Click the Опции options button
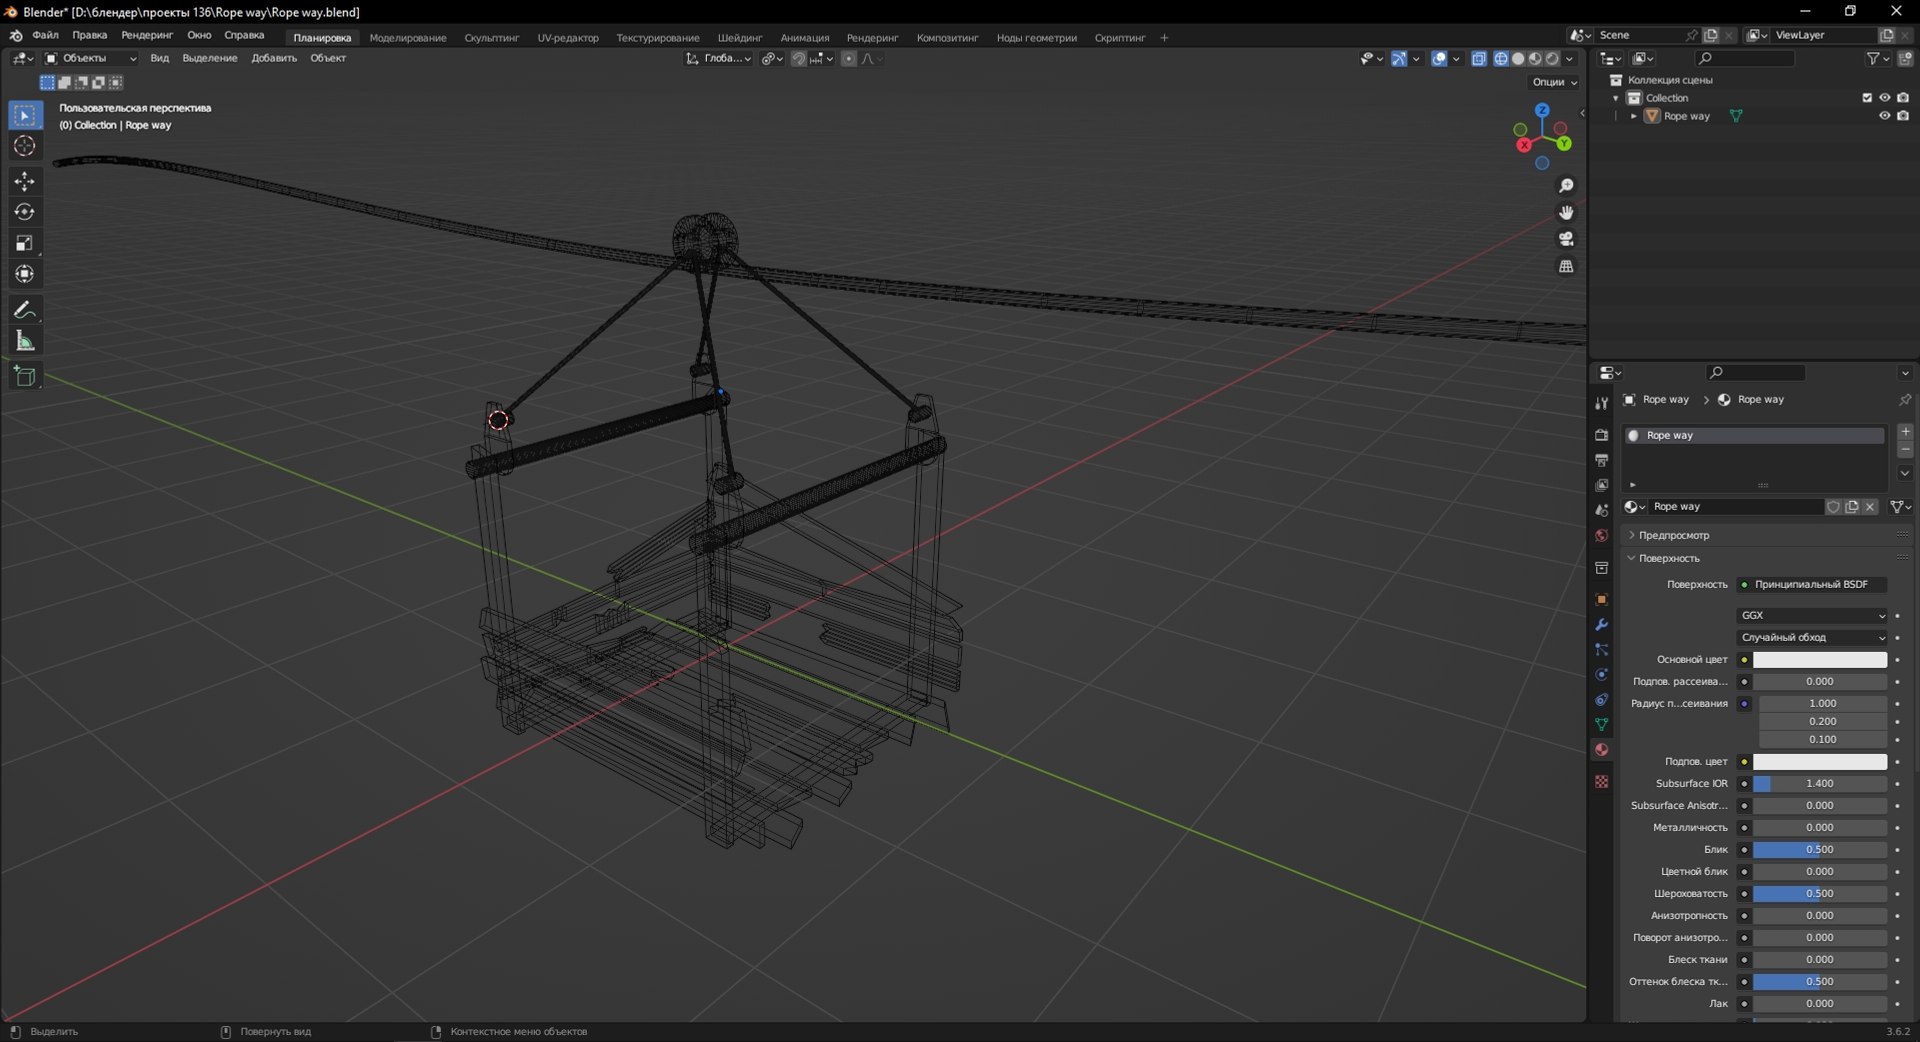This screenshot has width=1920, height=1042. tap(1554, 83)
